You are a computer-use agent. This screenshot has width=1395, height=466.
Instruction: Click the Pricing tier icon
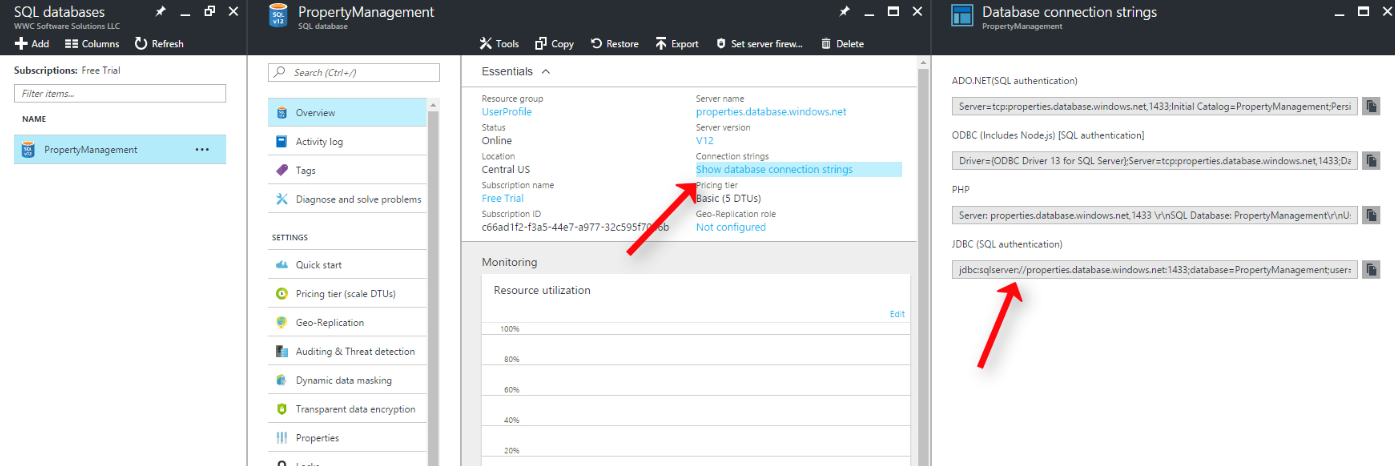click(x=282, y=294)
